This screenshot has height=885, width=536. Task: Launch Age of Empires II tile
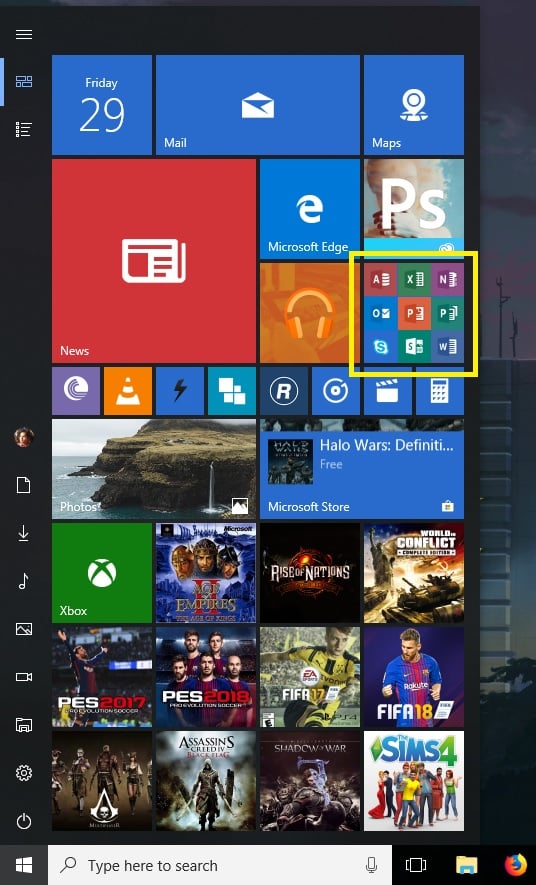pyautogui.click(x=205, y=573)
